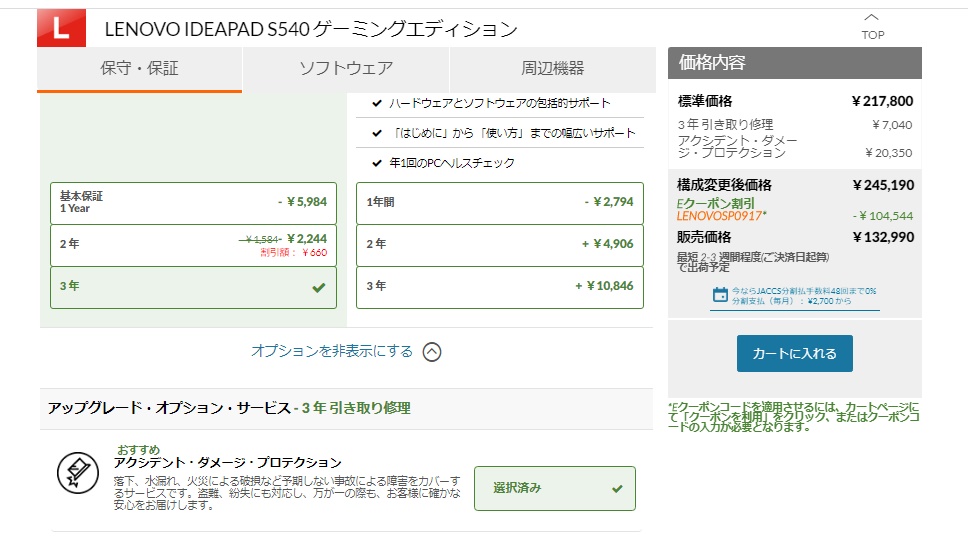Screen dimensions: 968x539
Task: Choose the 1年間 support option at -¥2,794
Action: pyautogui.click(x=499, y=203)
